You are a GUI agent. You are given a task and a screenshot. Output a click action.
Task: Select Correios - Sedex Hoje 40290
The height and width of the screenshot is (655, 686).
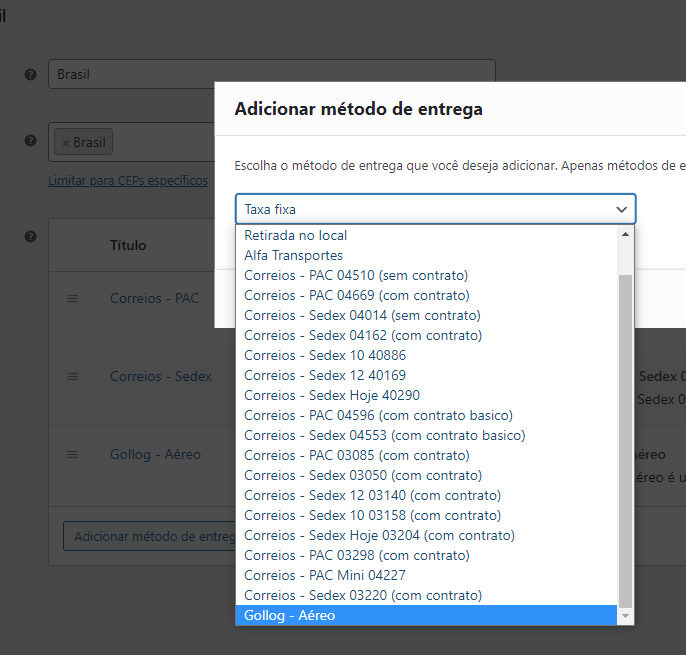[332, 396]
